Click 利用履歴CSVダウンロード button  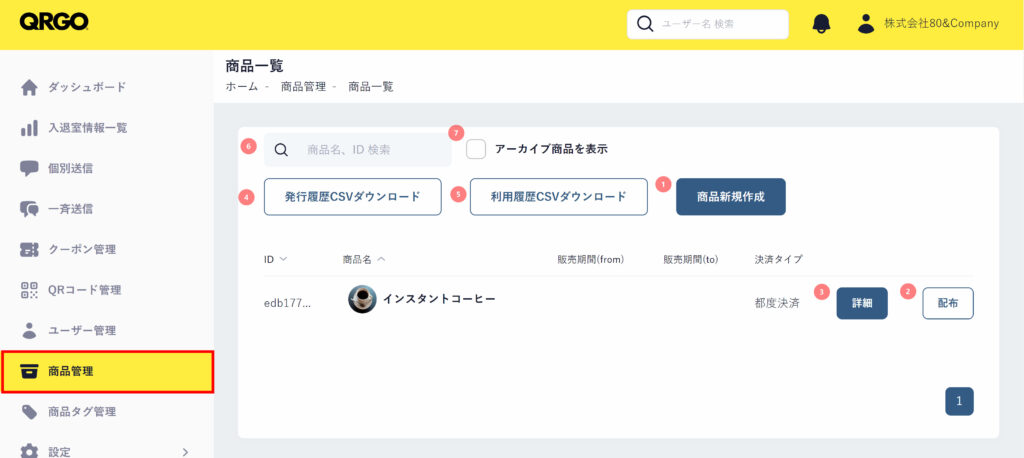[x=559, y=197]
